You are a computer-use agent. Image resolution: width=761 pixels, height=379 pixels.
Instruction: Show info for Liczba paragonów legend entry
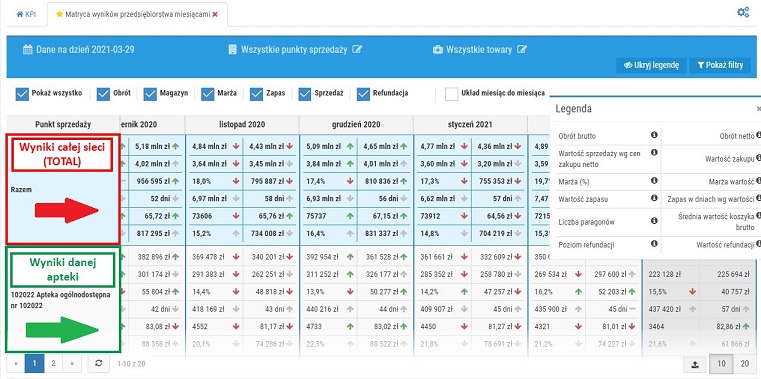(654, 221)
